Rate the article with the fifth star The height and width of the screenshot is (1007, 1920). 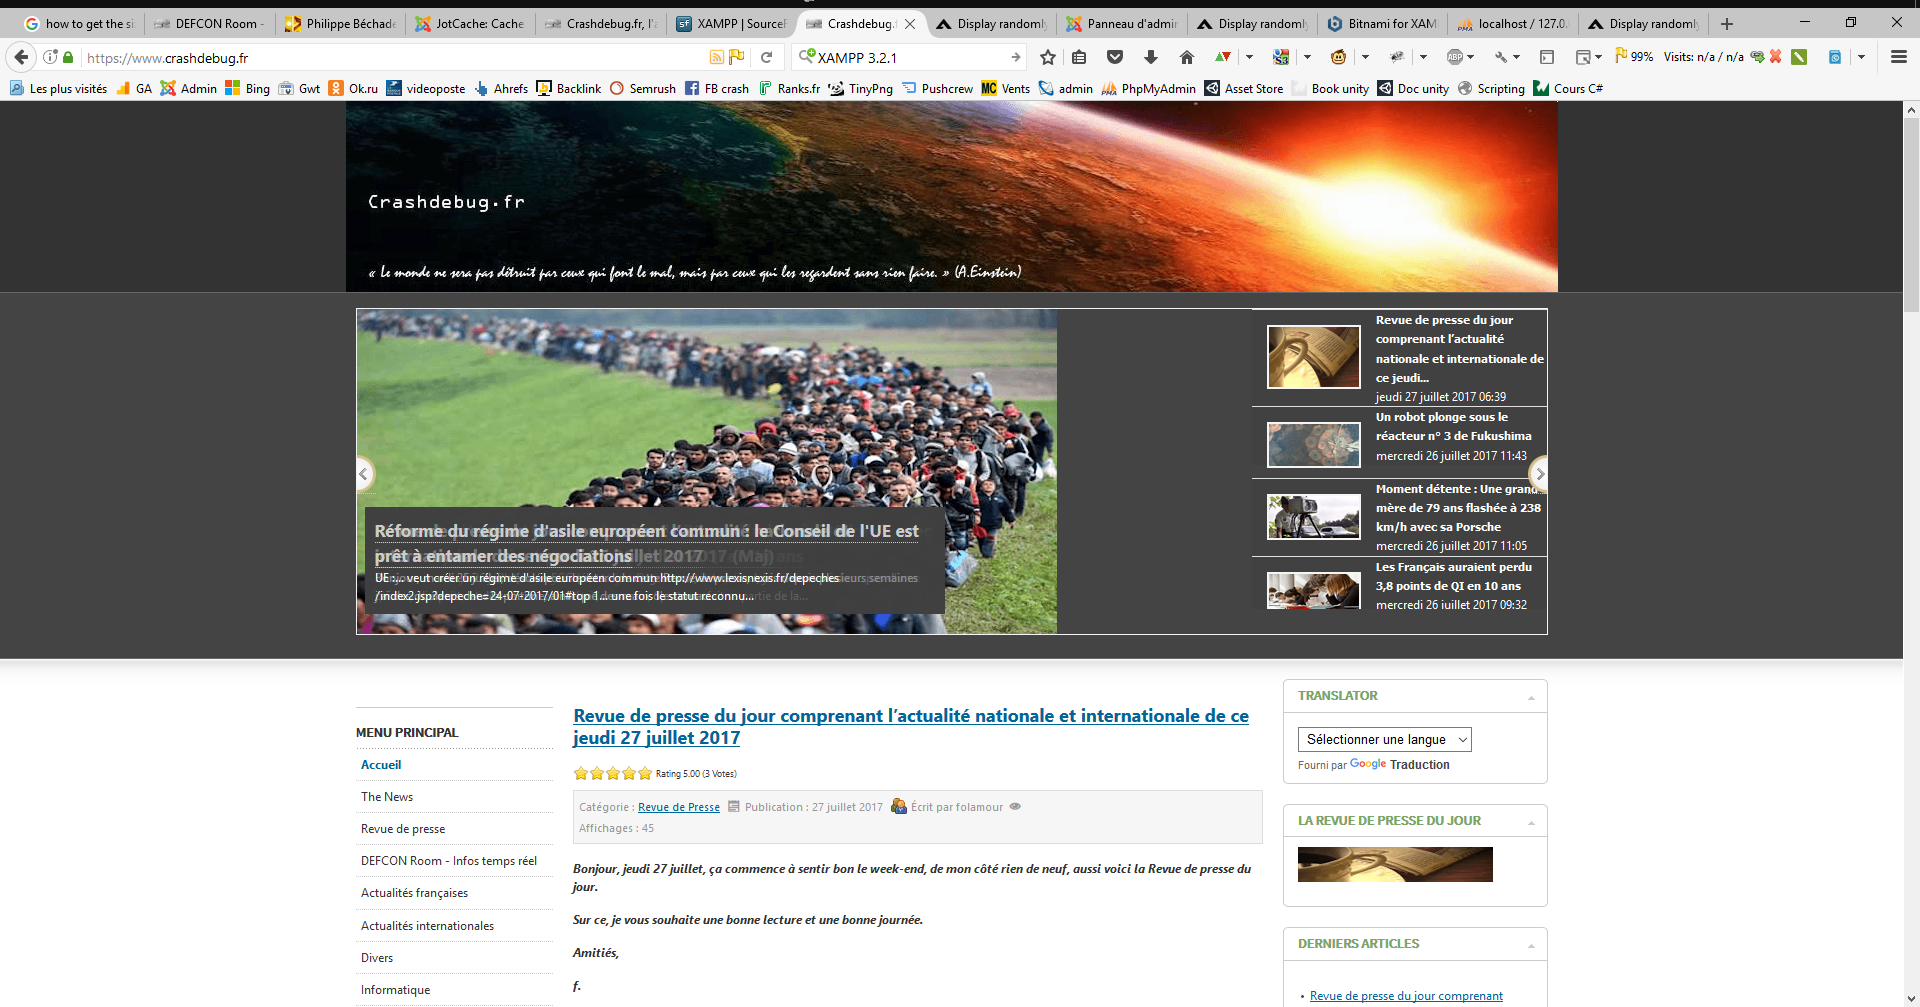(645, 773)
